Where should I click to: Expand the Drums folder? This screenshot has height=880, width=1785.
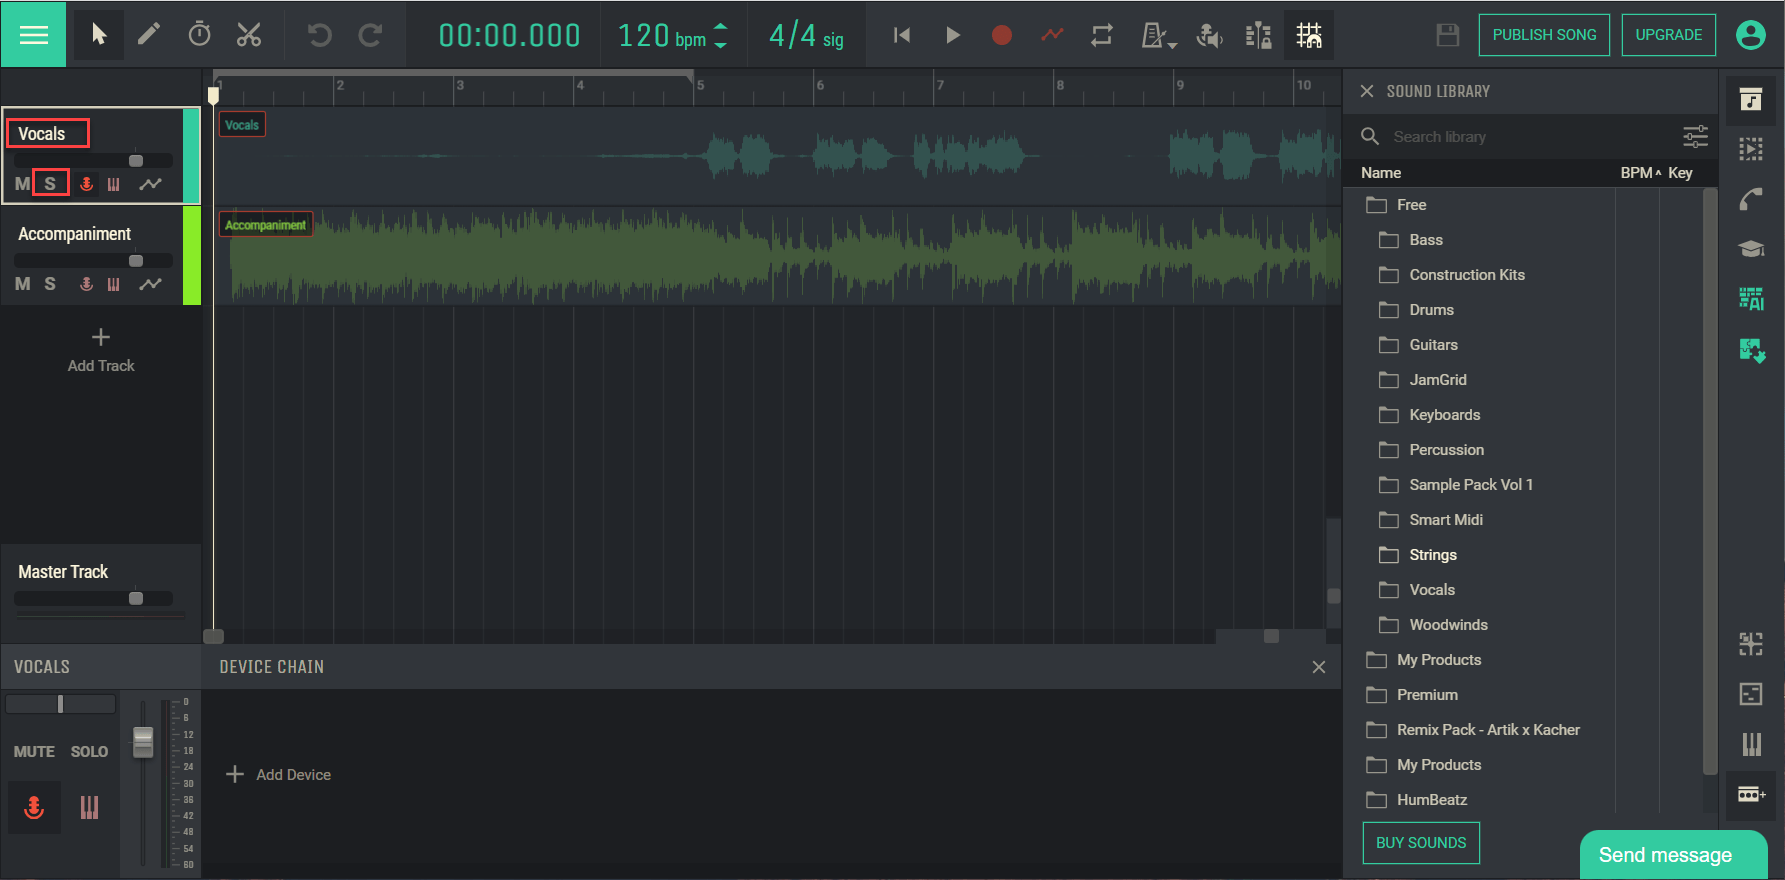coord(1431,310)
